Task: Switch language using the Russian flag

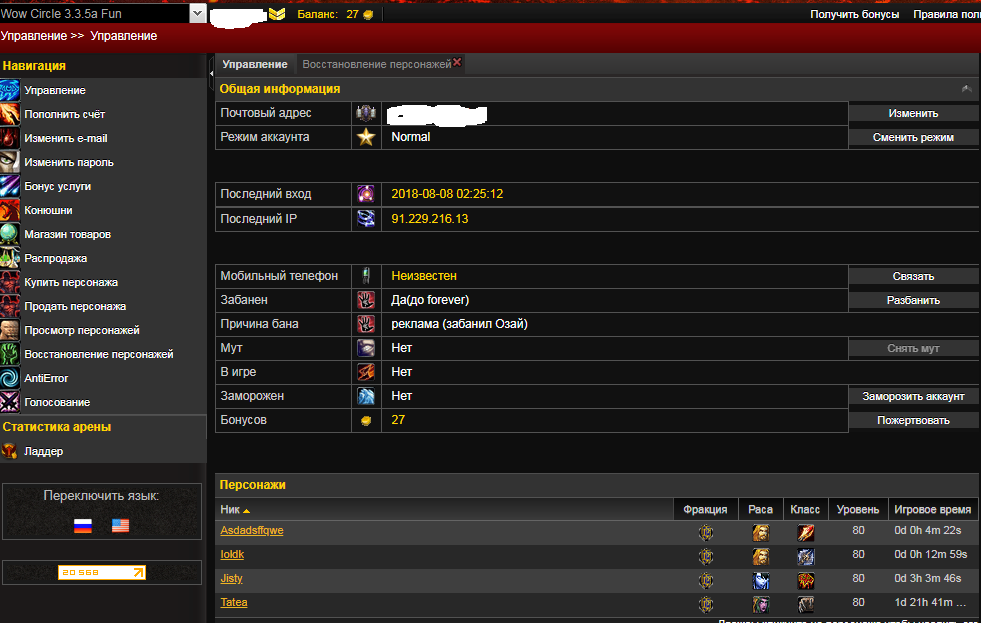Action: [x=84, y=525]
